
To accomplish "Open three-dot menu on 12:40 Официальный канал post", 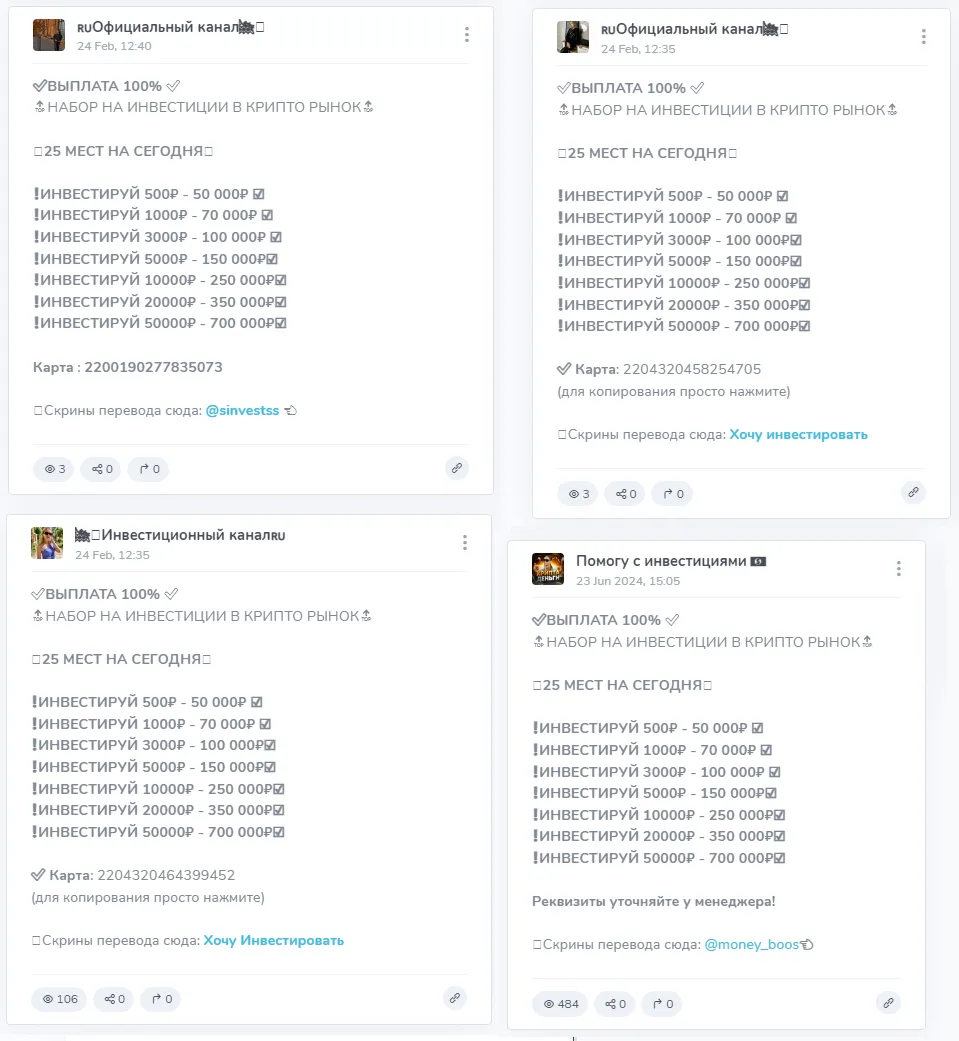I will coord(467,35).
